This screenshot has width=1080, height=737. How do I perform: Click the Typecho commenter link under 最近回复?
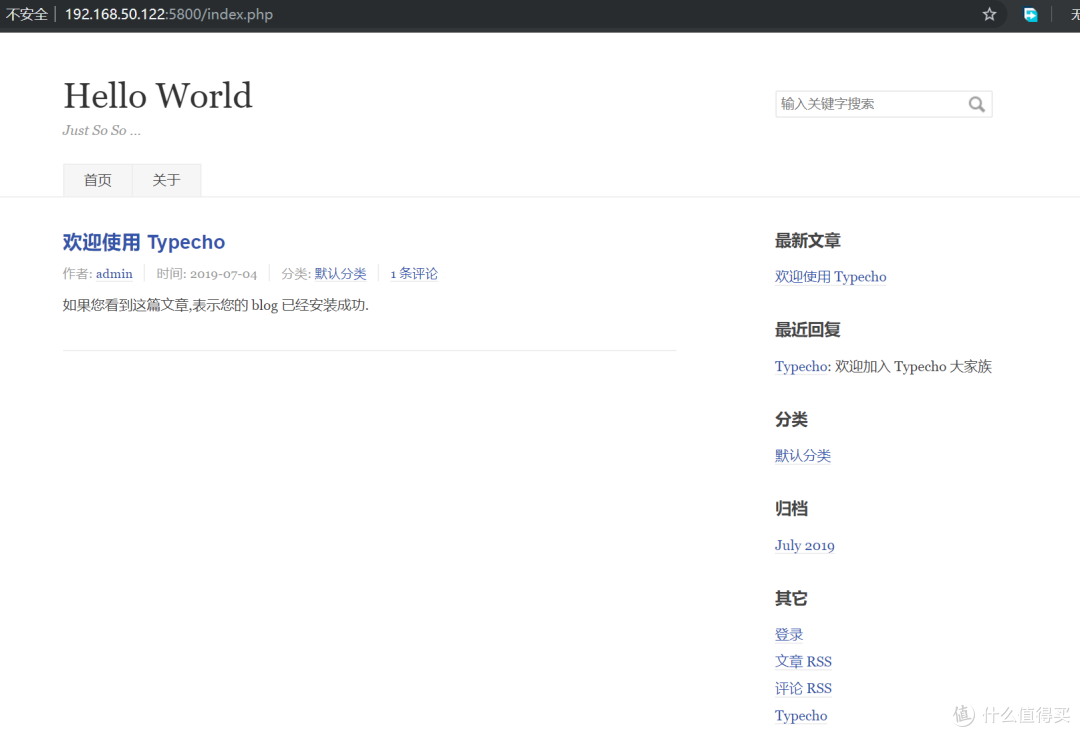[800, 366]
